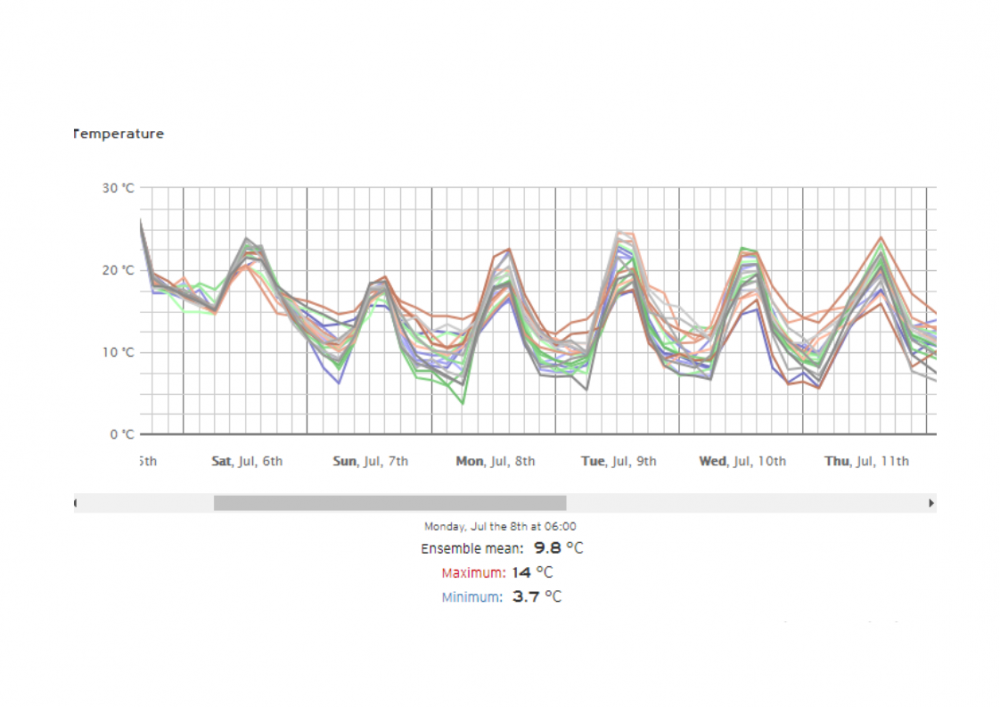This screenshot has width=1000, height=707.
Task: Click the 'Sun, Jul, 7th' axis label
Action: click(x=370, y=461)
